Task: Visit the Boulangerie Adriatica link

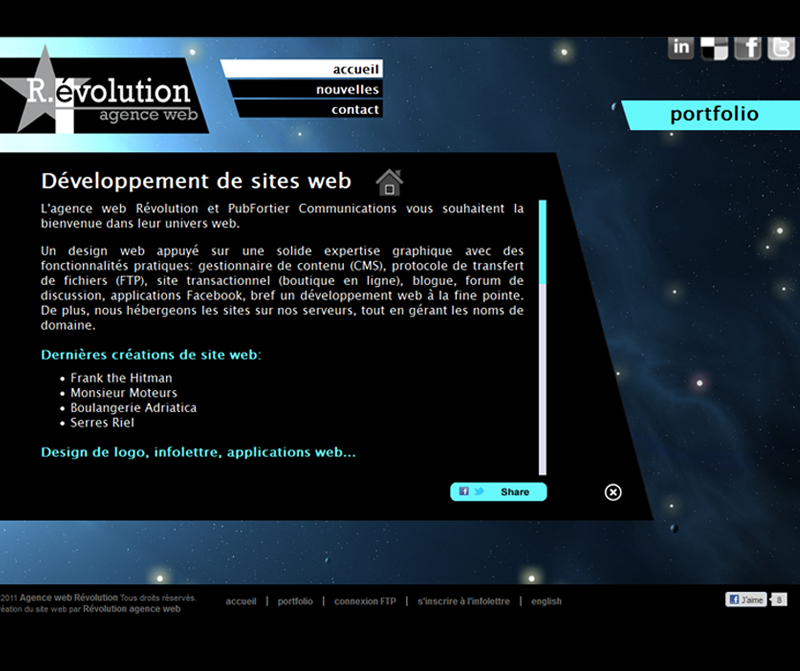Action: tap(133, 408)
